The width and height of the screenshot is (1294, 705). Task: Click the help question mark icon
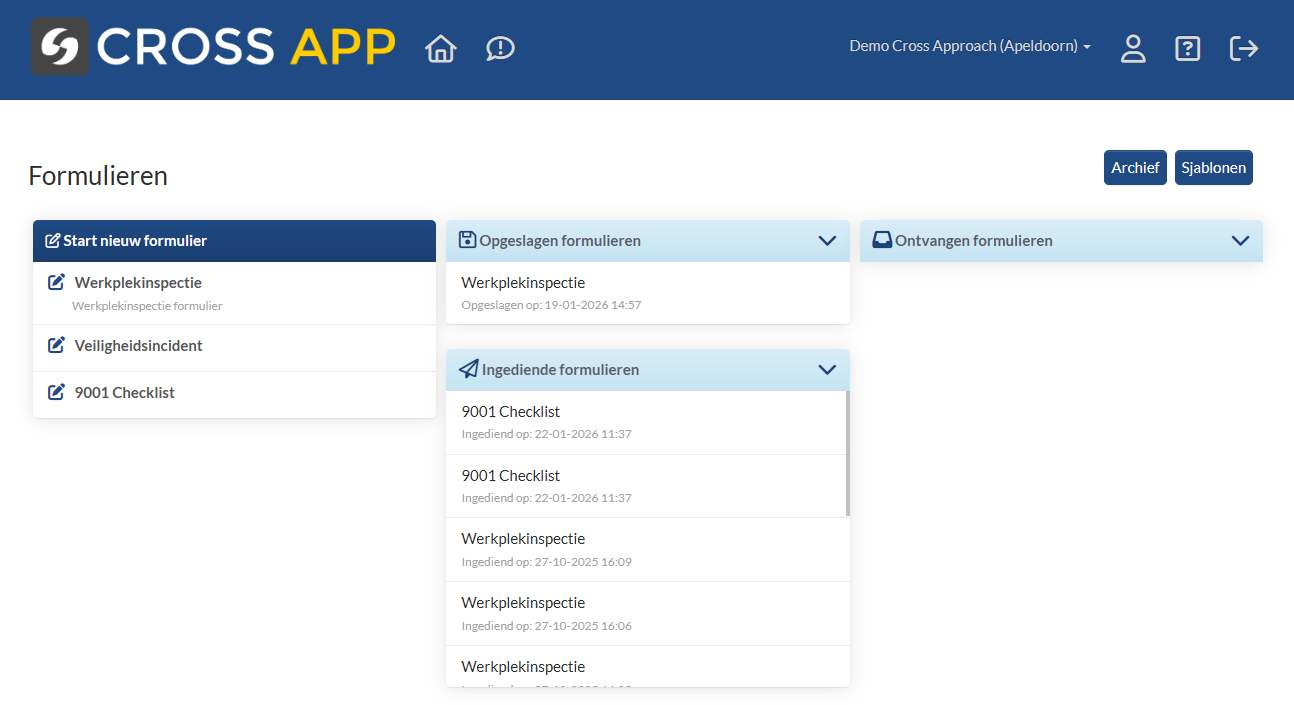pos(1187,48)
